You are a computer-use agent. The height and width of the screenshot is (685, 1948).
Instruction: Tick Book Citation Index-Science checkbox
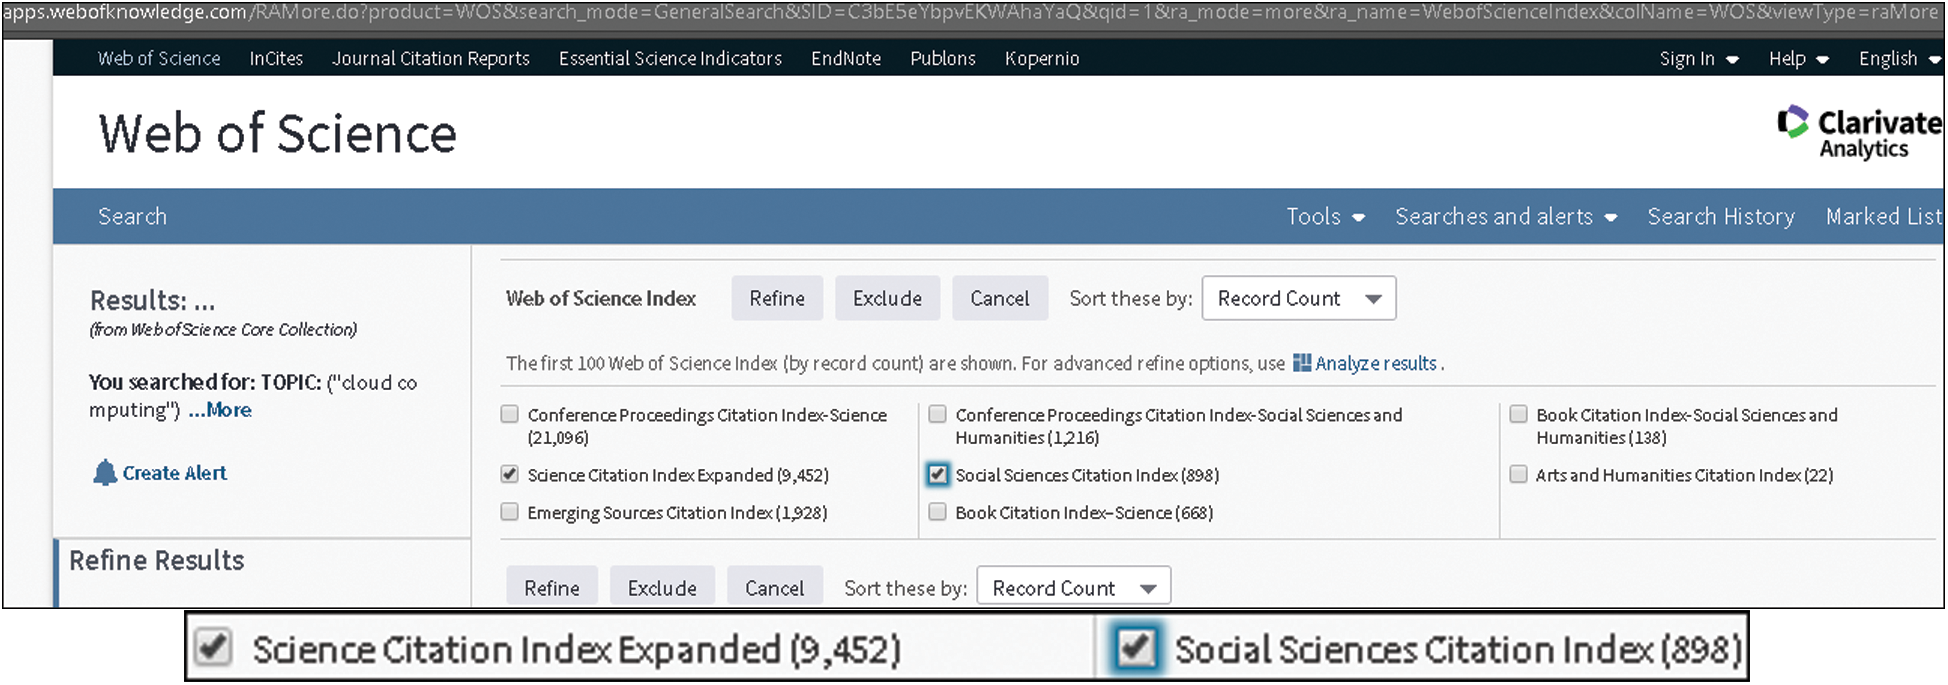pyautogui.click(x=937, y=512)
